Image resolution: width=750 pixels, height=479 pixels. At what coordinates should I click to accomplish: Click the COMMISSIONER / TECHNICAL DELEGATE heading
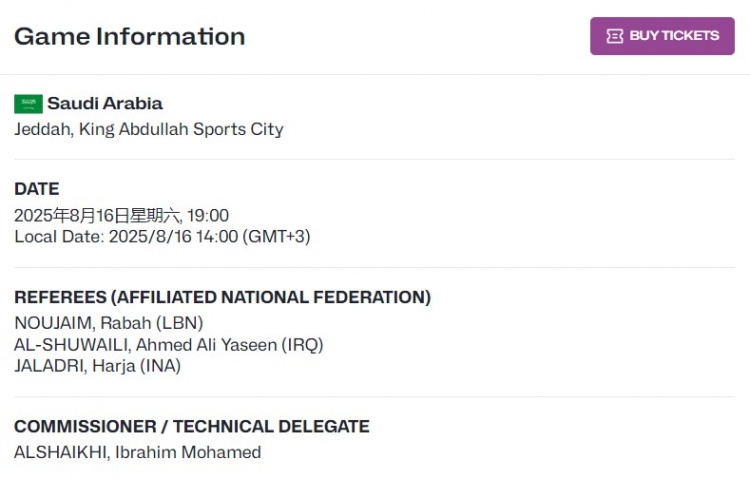pyautogui.click(x=191, y=426)
